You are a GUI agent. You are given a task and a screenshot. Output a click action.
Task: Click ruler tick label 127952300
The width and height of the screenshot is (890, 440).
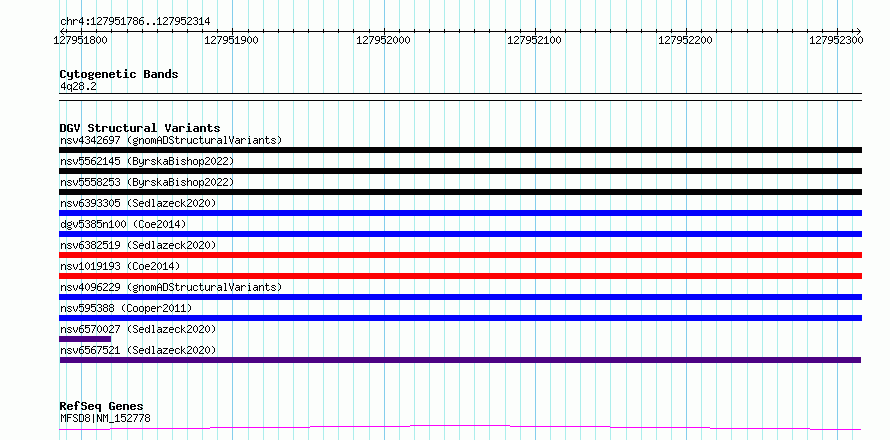tap(836, 40)
